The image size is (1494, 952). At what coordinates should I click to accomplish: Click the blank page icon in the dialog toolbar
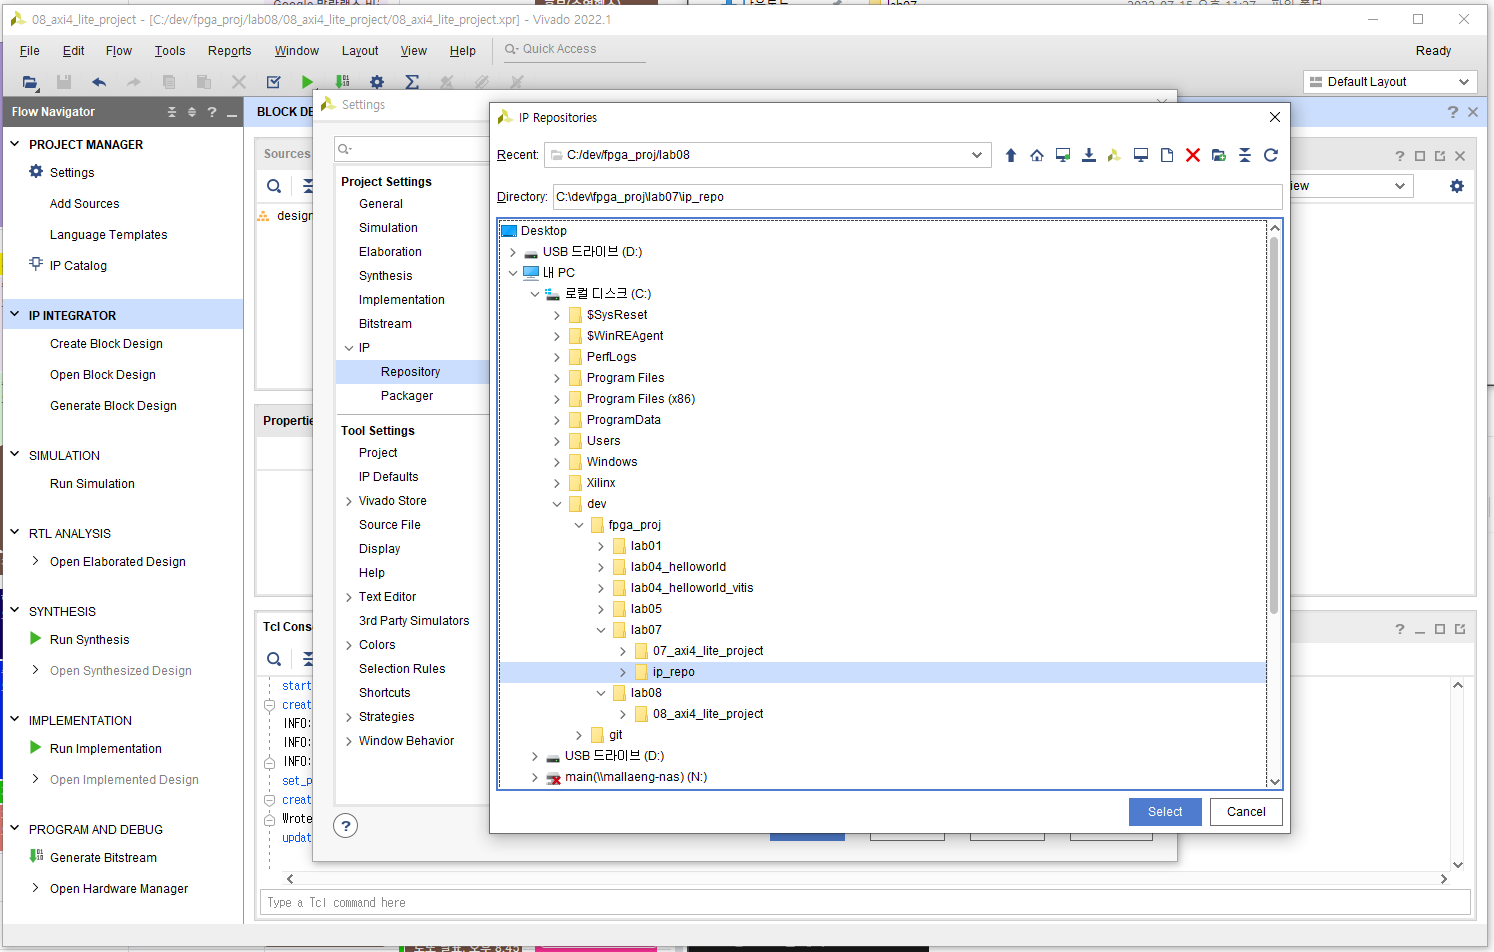[x=1166, y=155]
